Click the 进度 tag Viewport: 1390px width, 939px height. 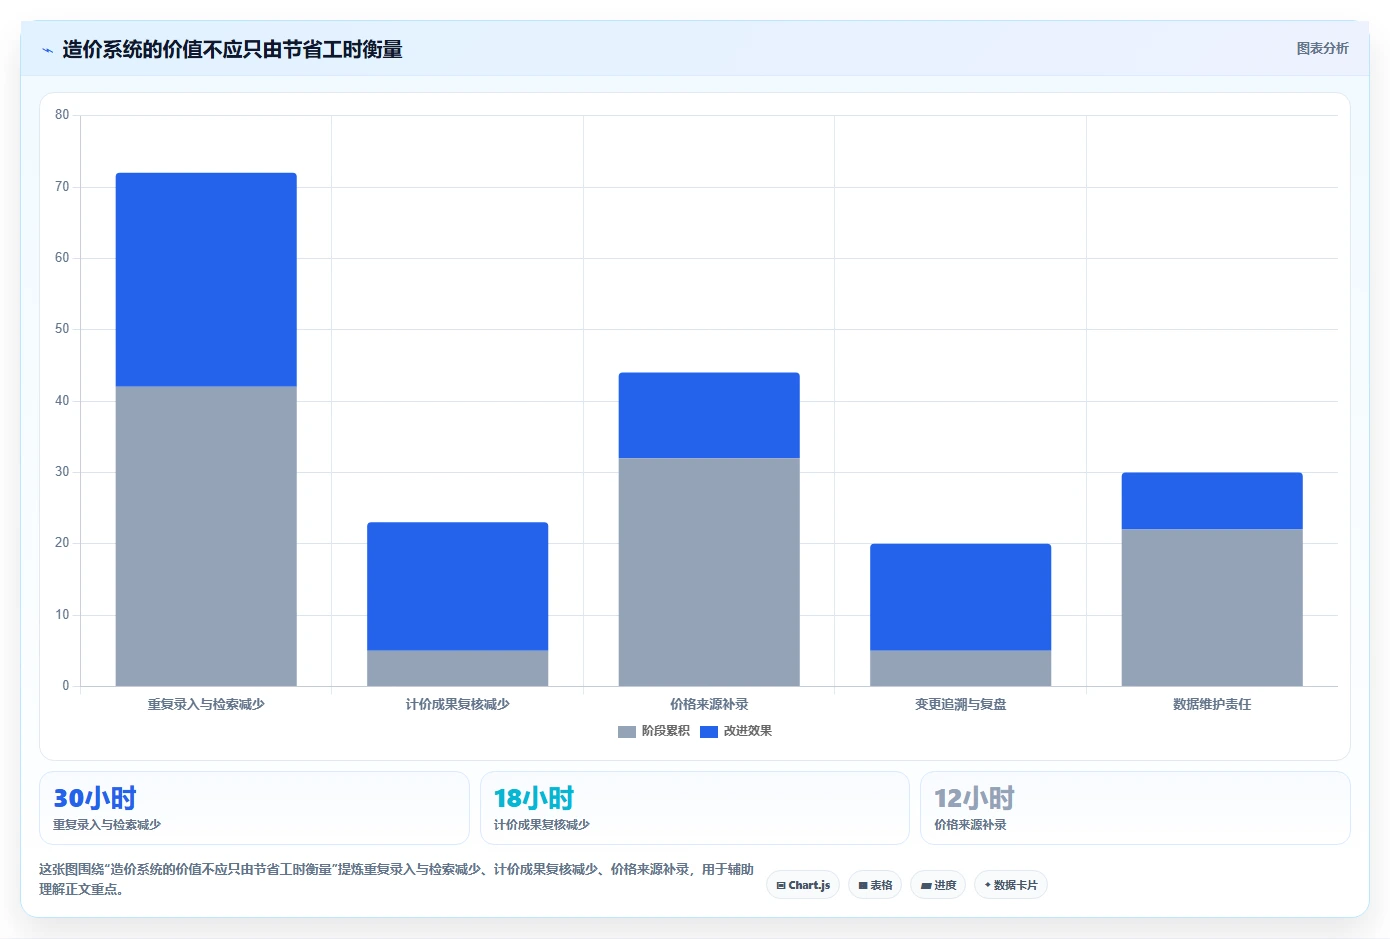(x=938, y=885)
